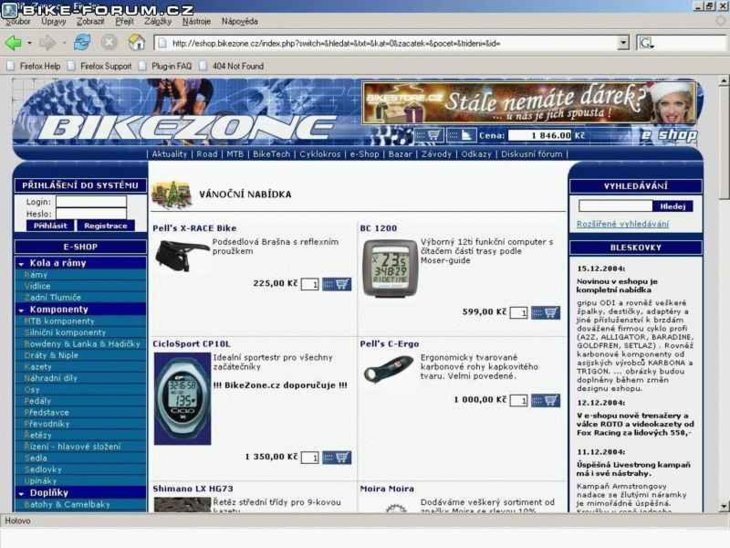Open the Firefox Help bookmark
730x548 pixels.
(34, 66)
